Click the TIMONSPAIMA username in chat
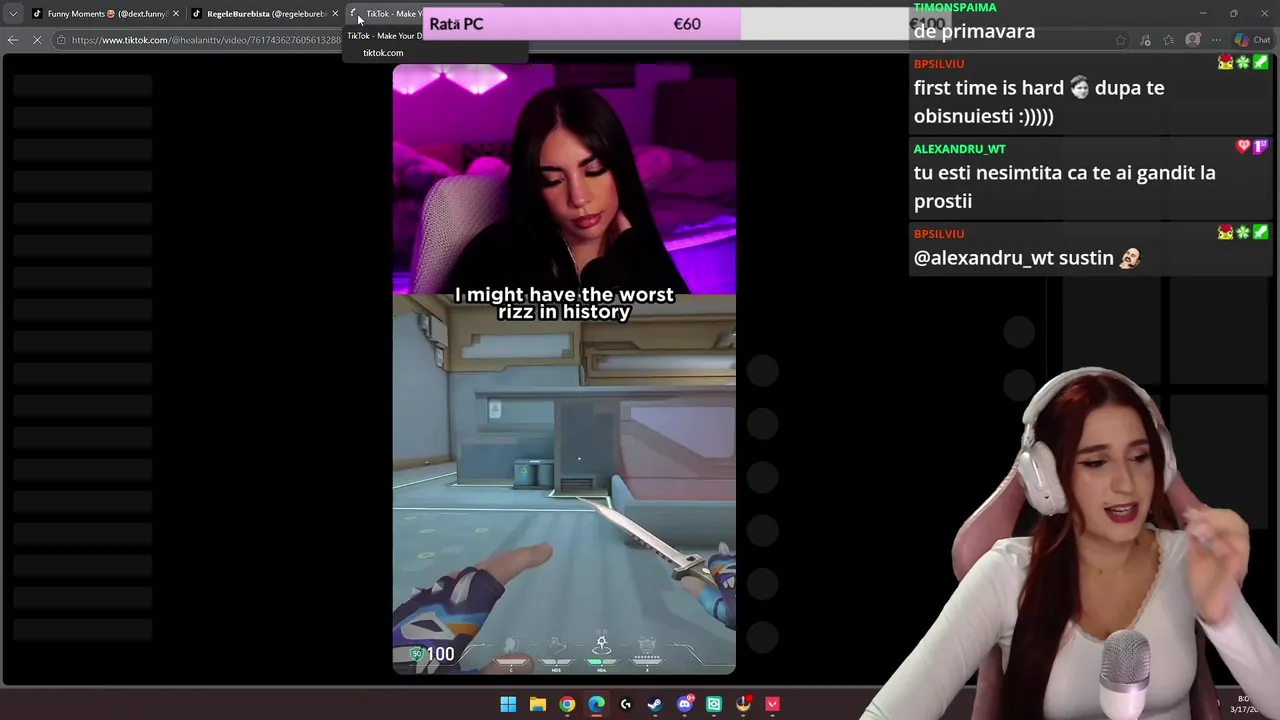This screenshot has height=720, width=1280. (x=955, y=7)
